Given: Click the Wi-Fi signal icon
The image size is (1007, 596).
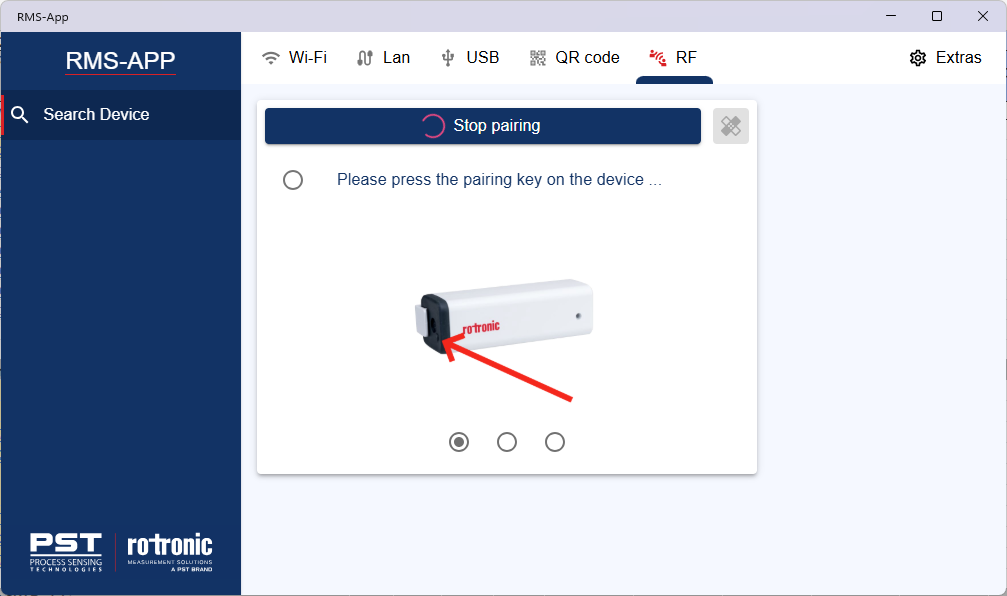Looking at the screenshot, I should pyautogui.click(x=271, y=58).
